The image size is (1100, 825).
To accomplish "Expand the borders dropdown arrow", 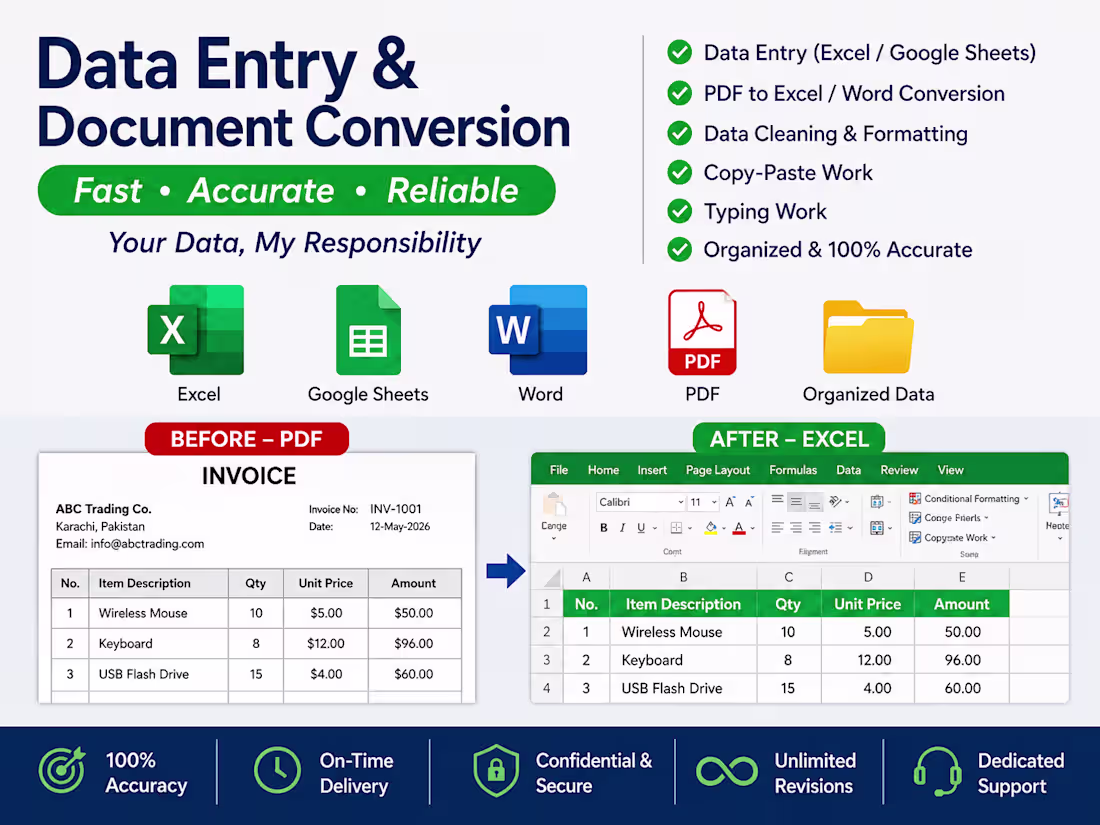I will 690,528.
